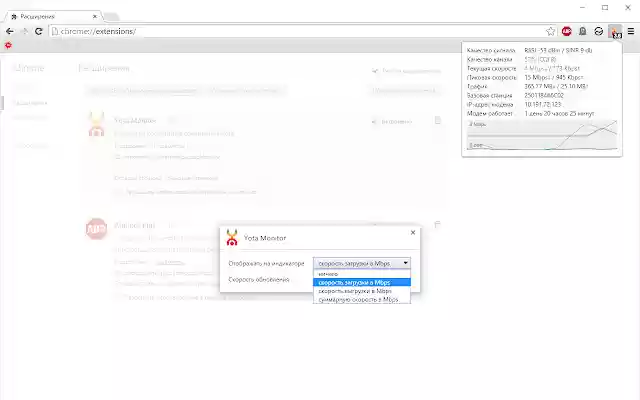This screenshot has width=640, height=400.
Task: Maximize the Chrome window
Action: [605, 7]
